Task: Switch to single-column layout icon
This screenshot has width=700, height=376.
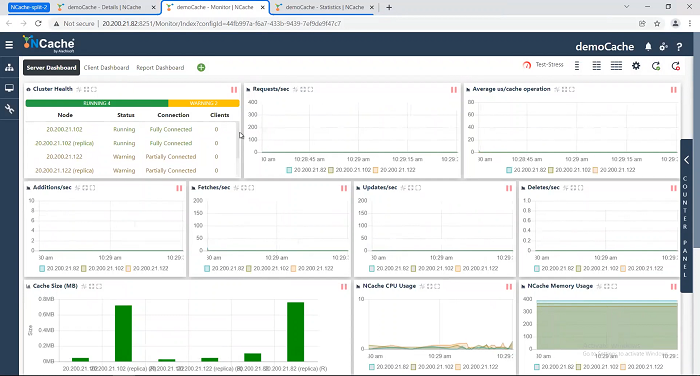Action: (x=577, y=66)
